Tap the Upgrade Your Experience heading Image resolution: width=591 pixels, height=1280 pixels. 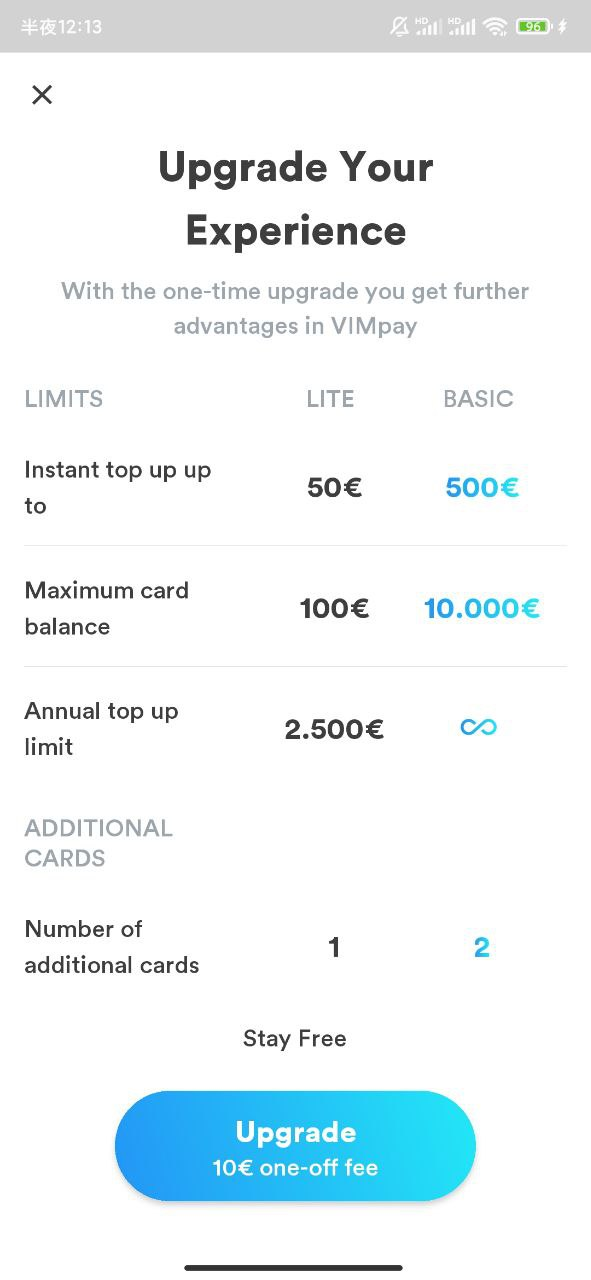pyautogui.click(x=296, y=198)
